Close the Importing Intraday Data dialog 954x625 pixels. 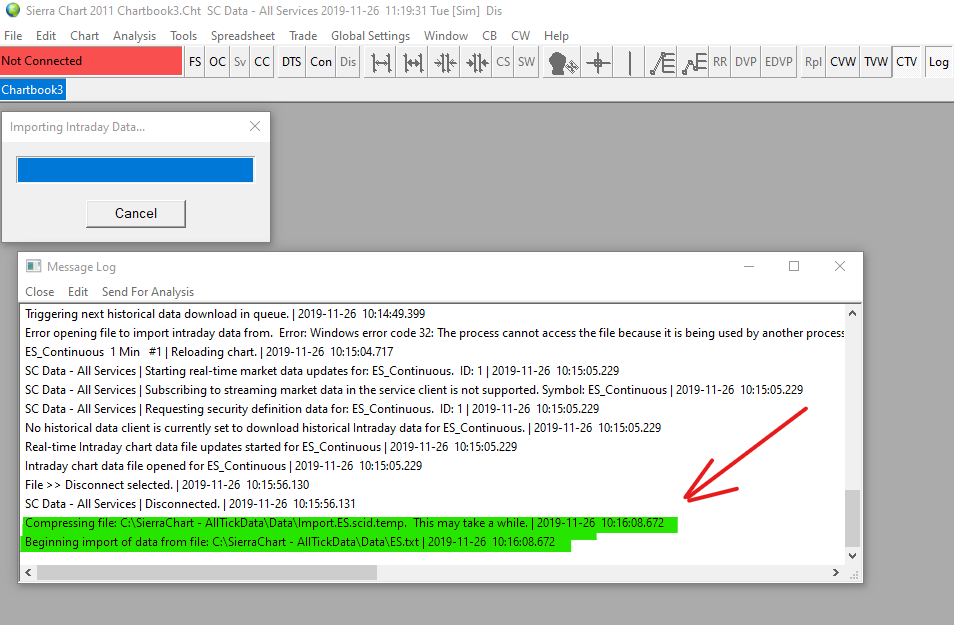pyautogui.click(x=255, y=126)
